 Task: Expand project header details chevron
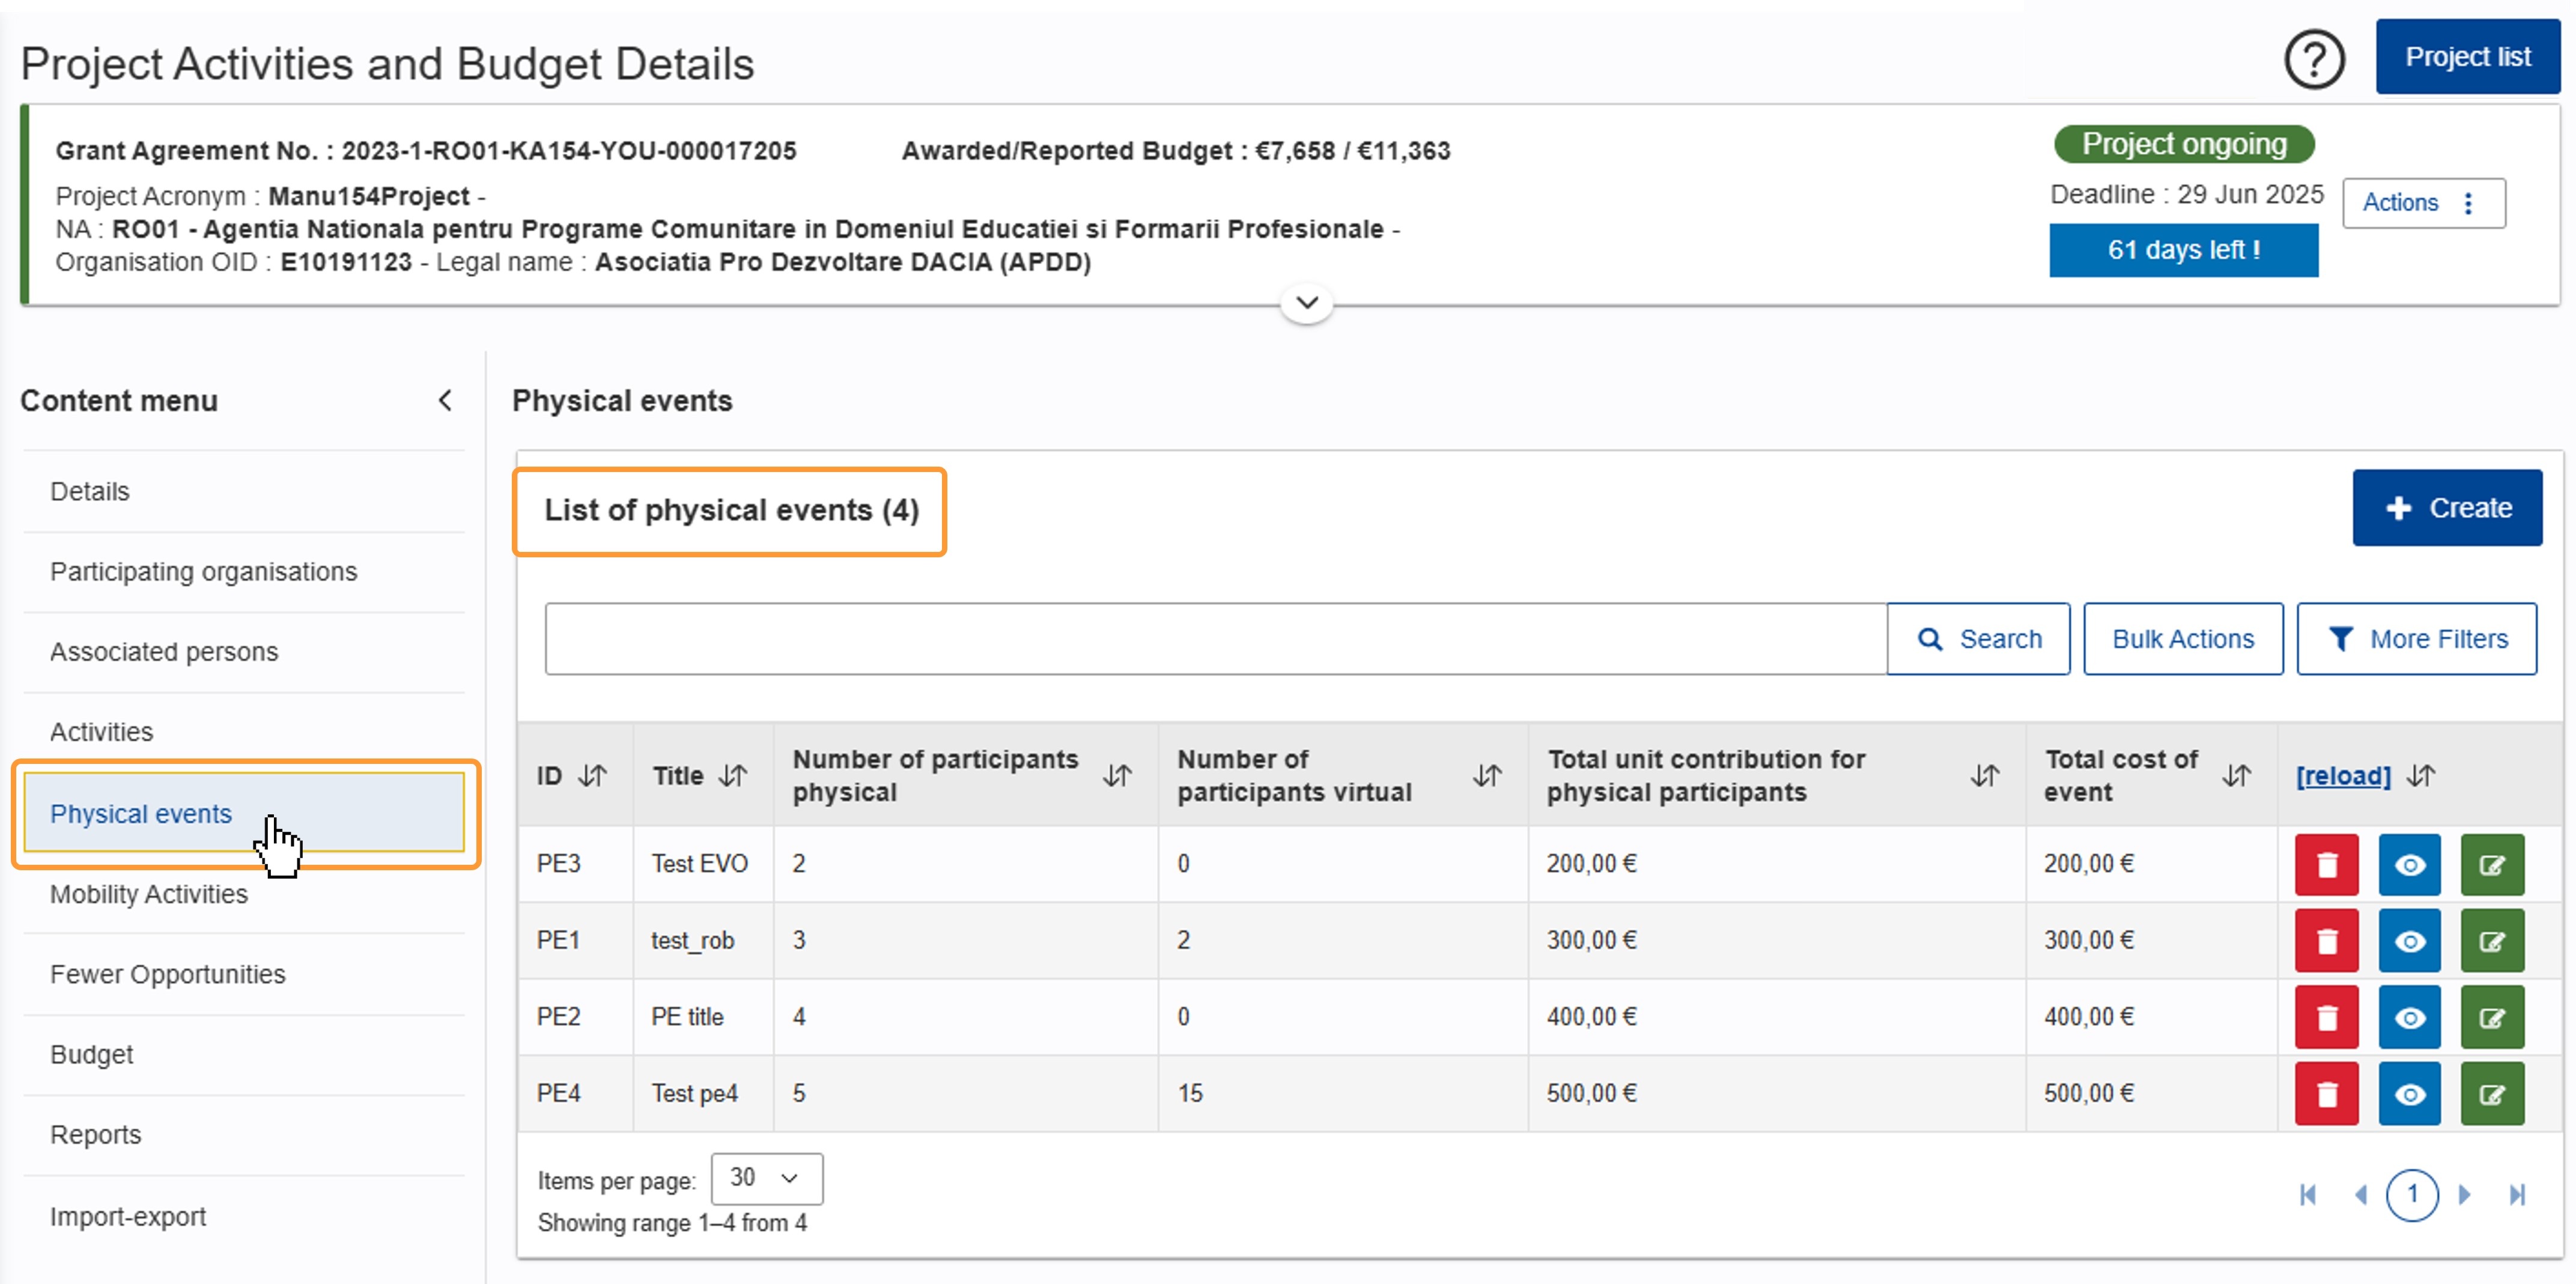[1306, 302]
